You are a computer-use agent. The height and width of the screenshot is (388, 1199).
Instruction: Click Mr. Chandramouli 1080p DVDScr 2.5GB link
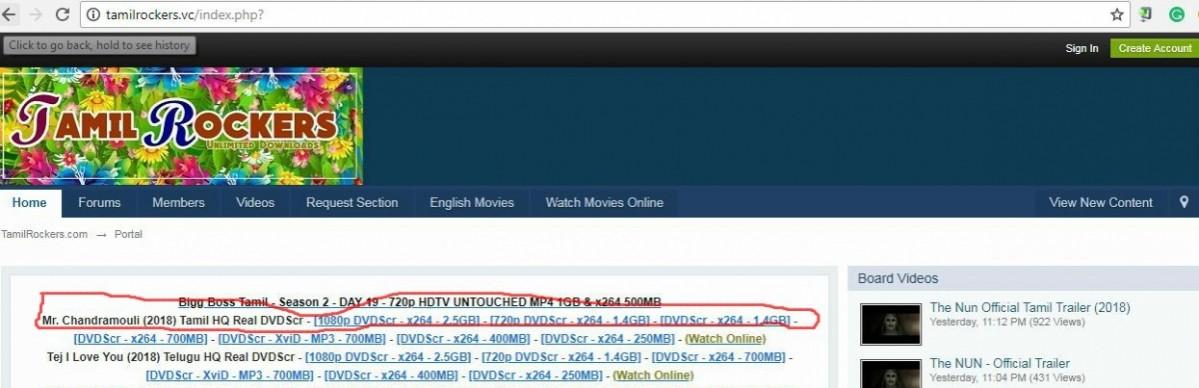(x=396, y=320)
